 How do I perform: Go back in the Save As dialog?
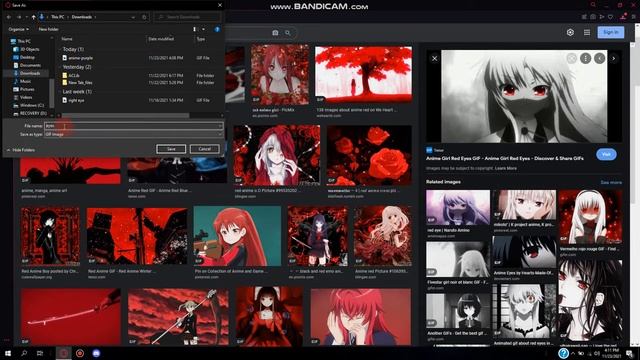[9, 17]
